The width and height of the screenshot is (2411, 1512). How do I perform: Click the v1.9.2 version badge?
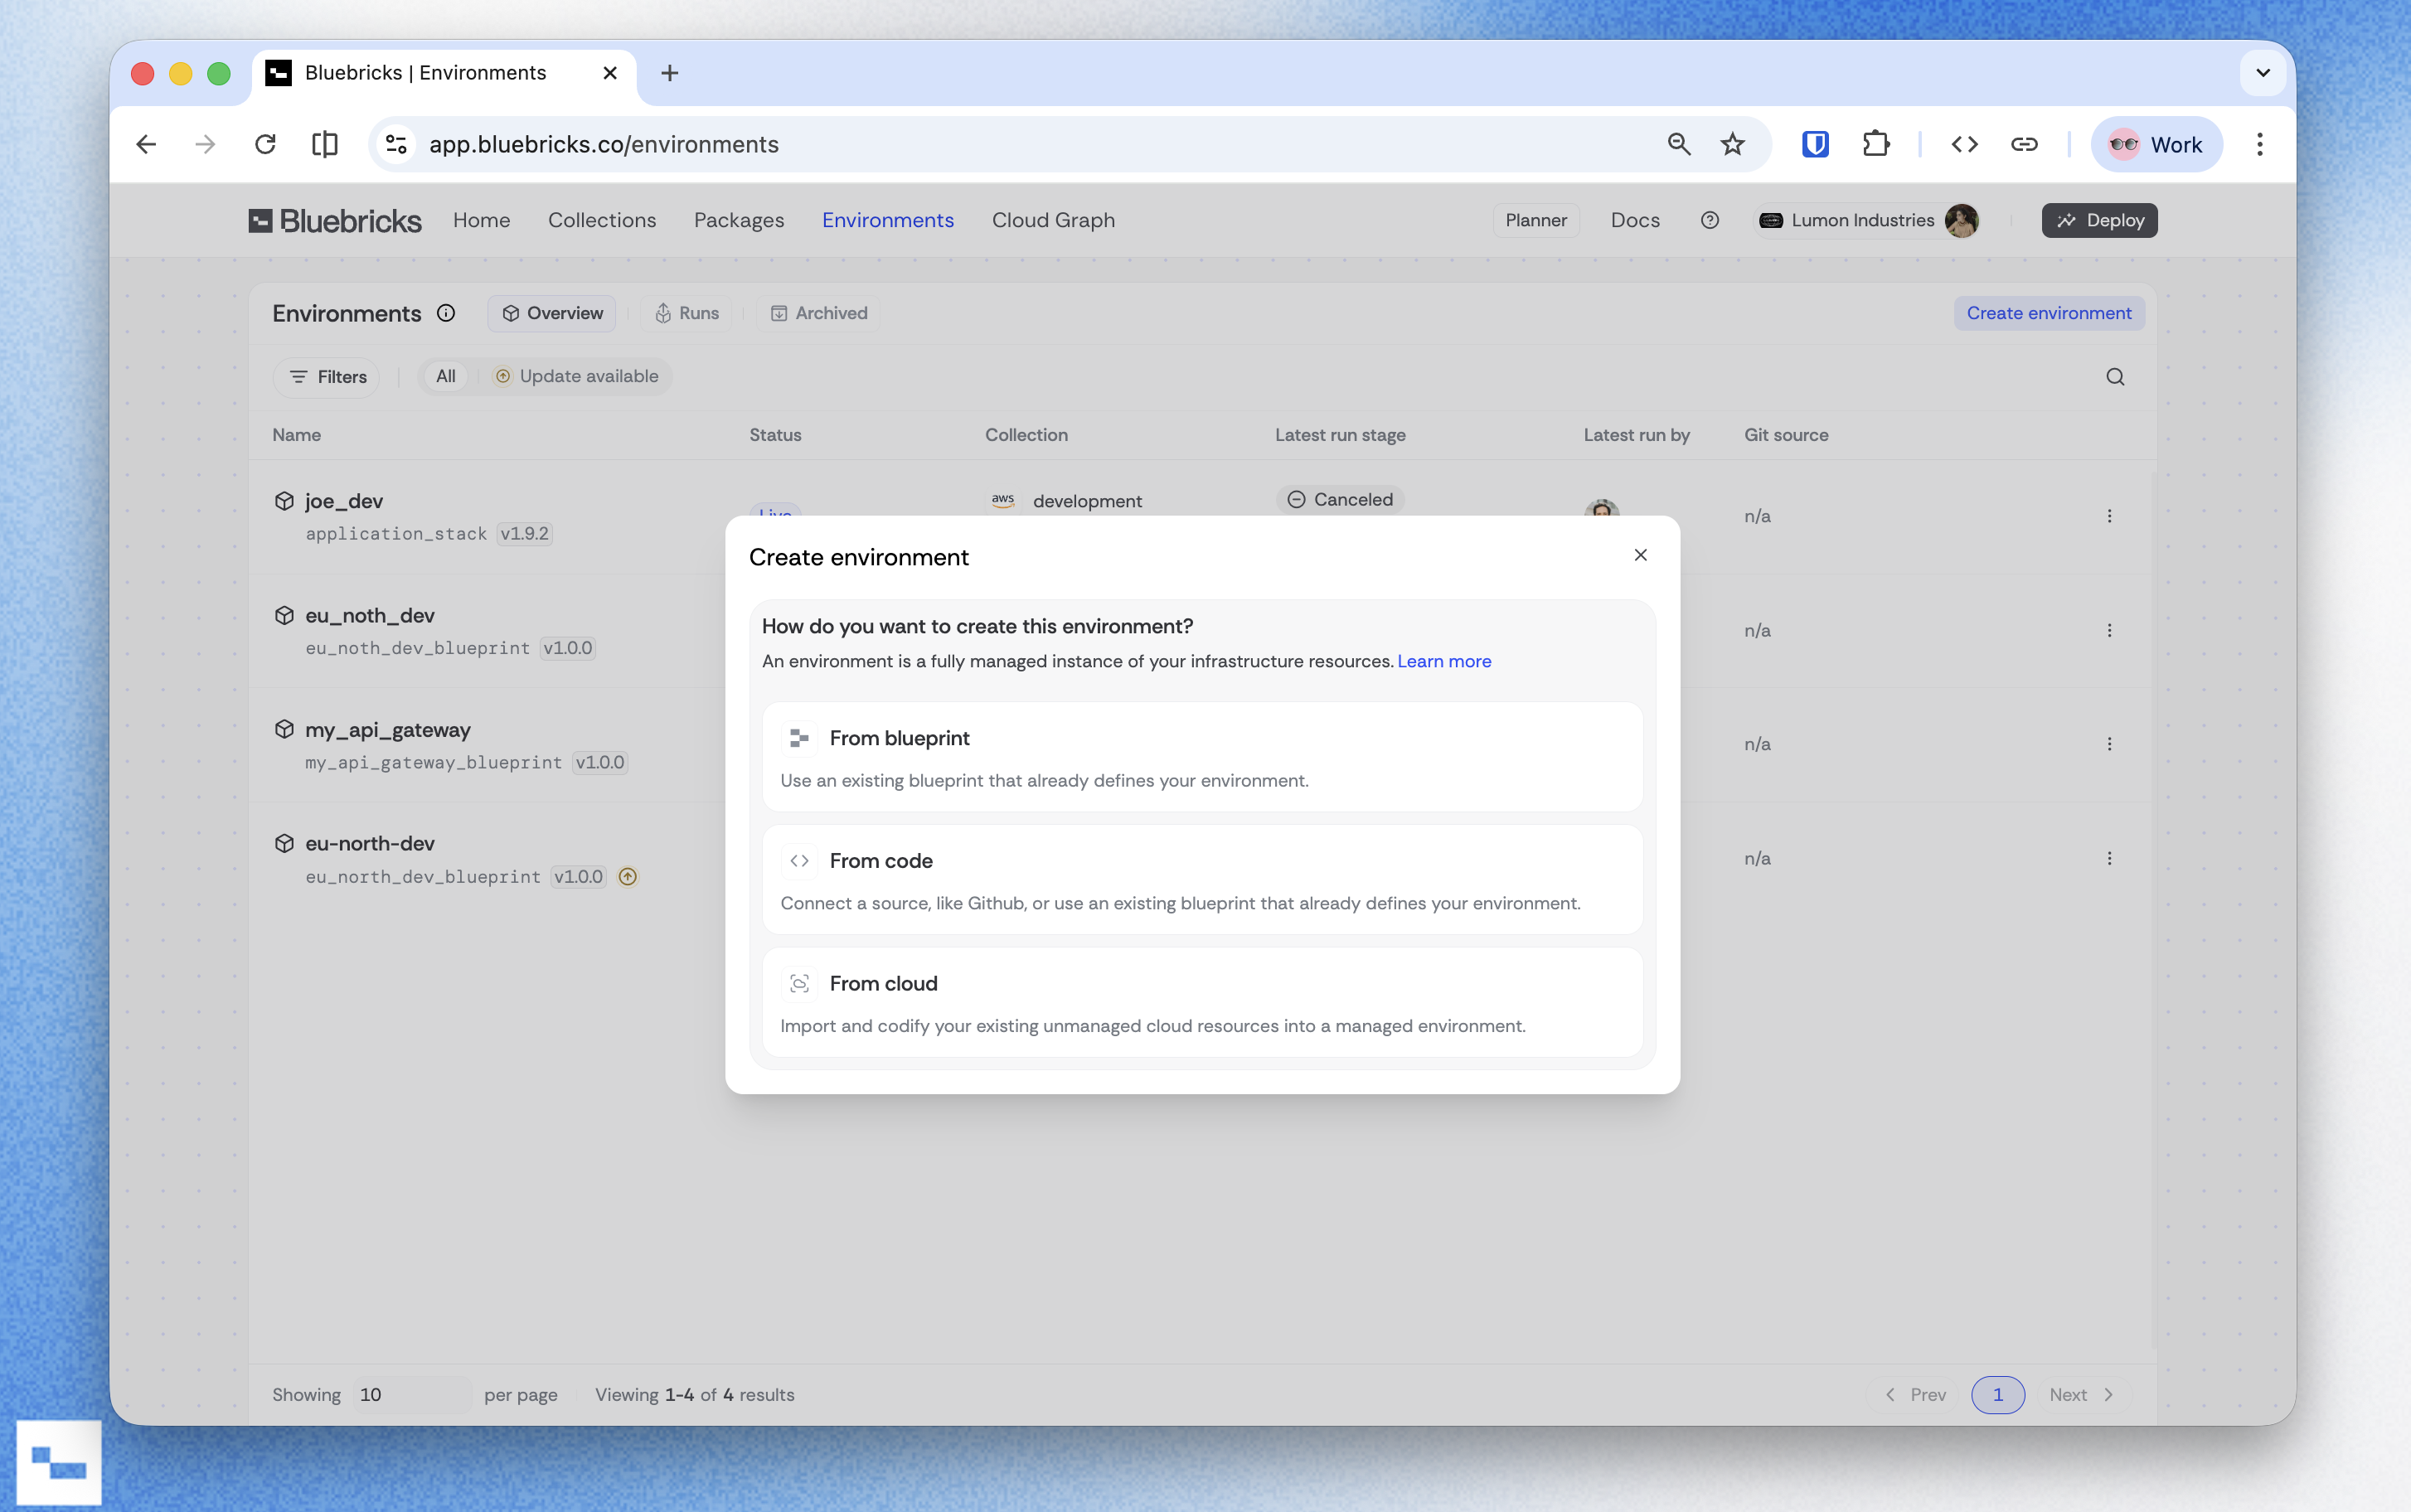coord(524,533)
